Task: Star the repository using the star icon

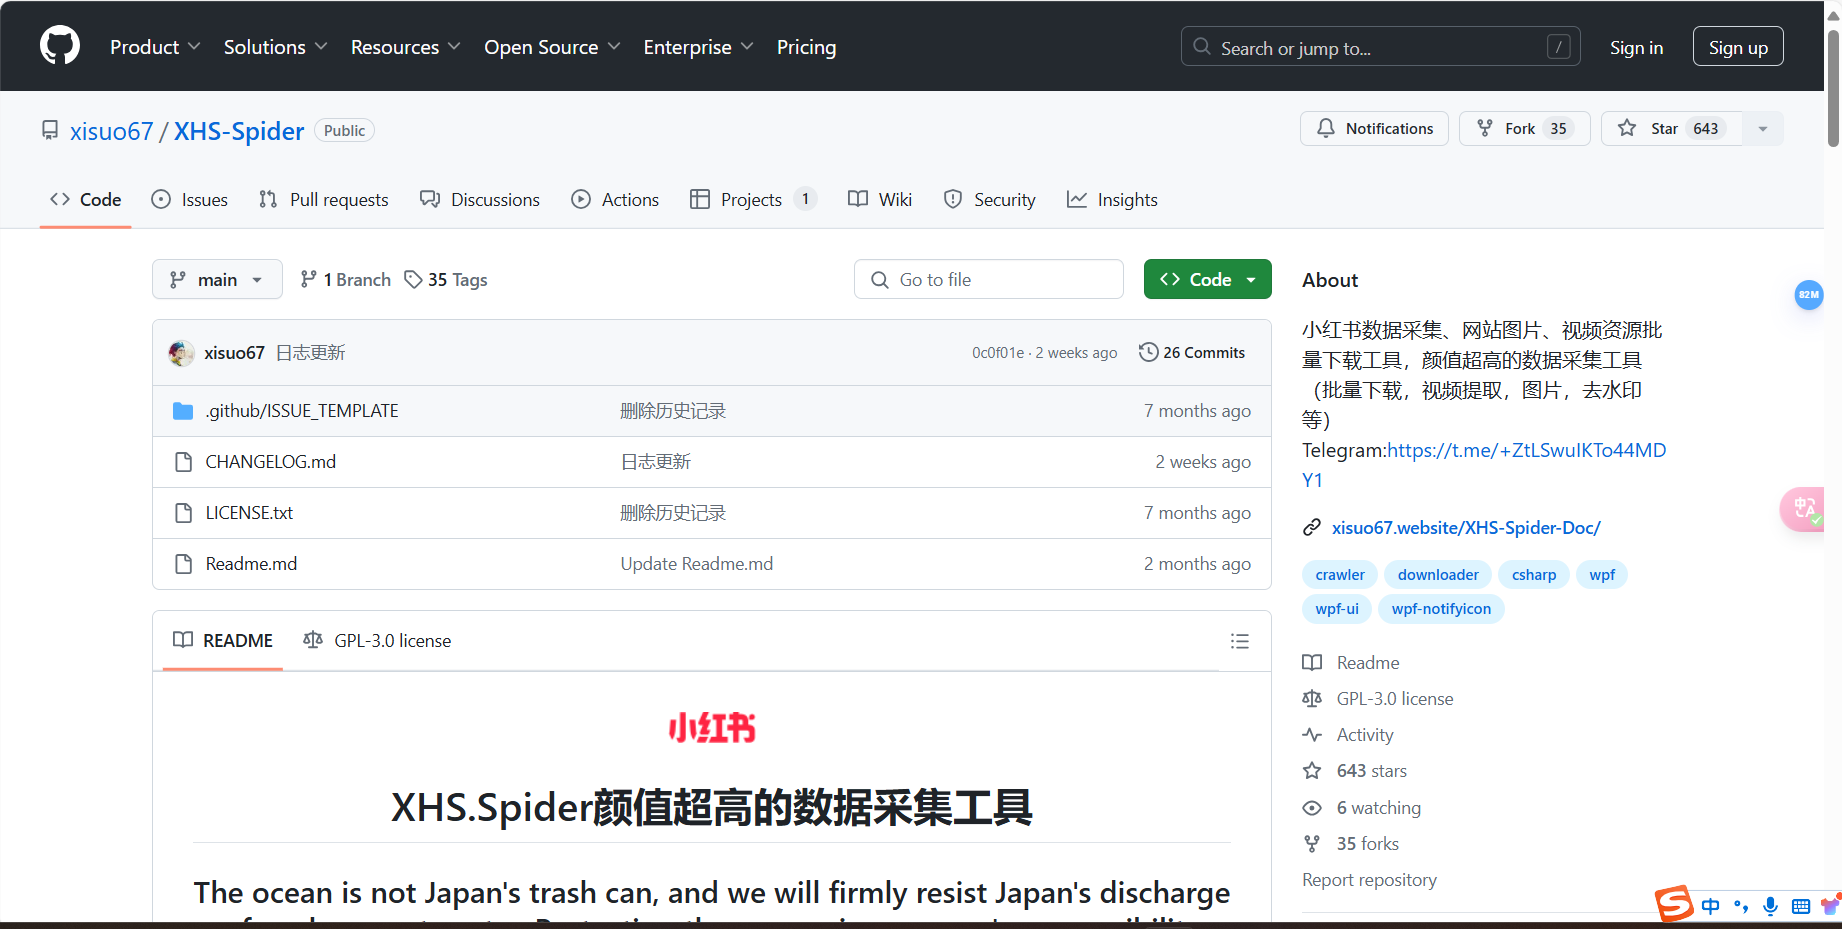Action: click(1627, 128)
